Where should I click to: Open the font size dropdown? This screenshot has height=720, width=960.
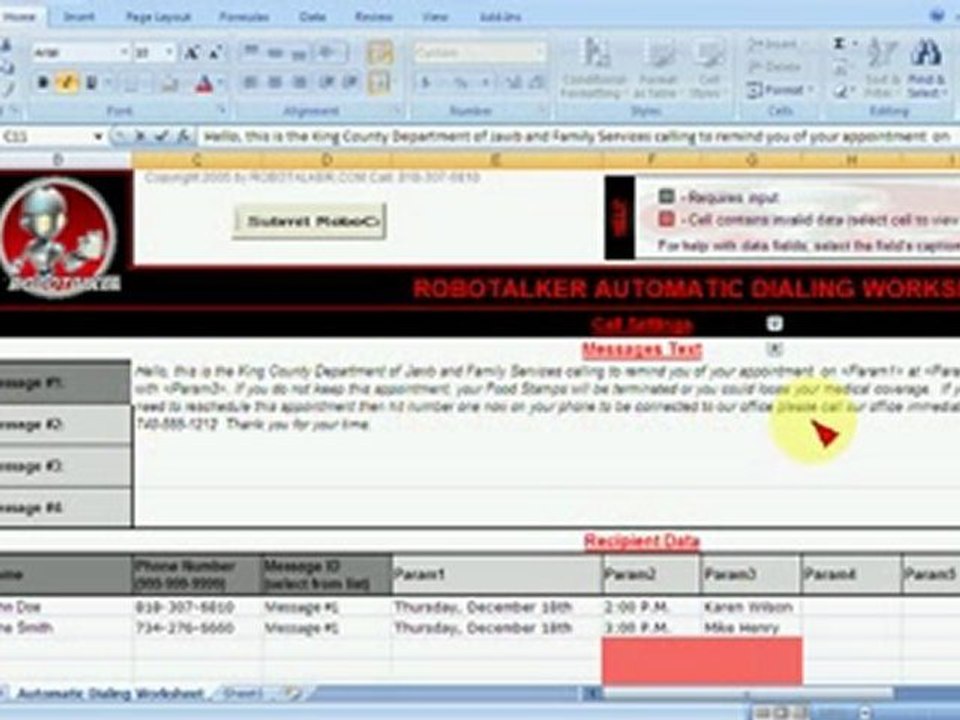(x=170, y=53)
